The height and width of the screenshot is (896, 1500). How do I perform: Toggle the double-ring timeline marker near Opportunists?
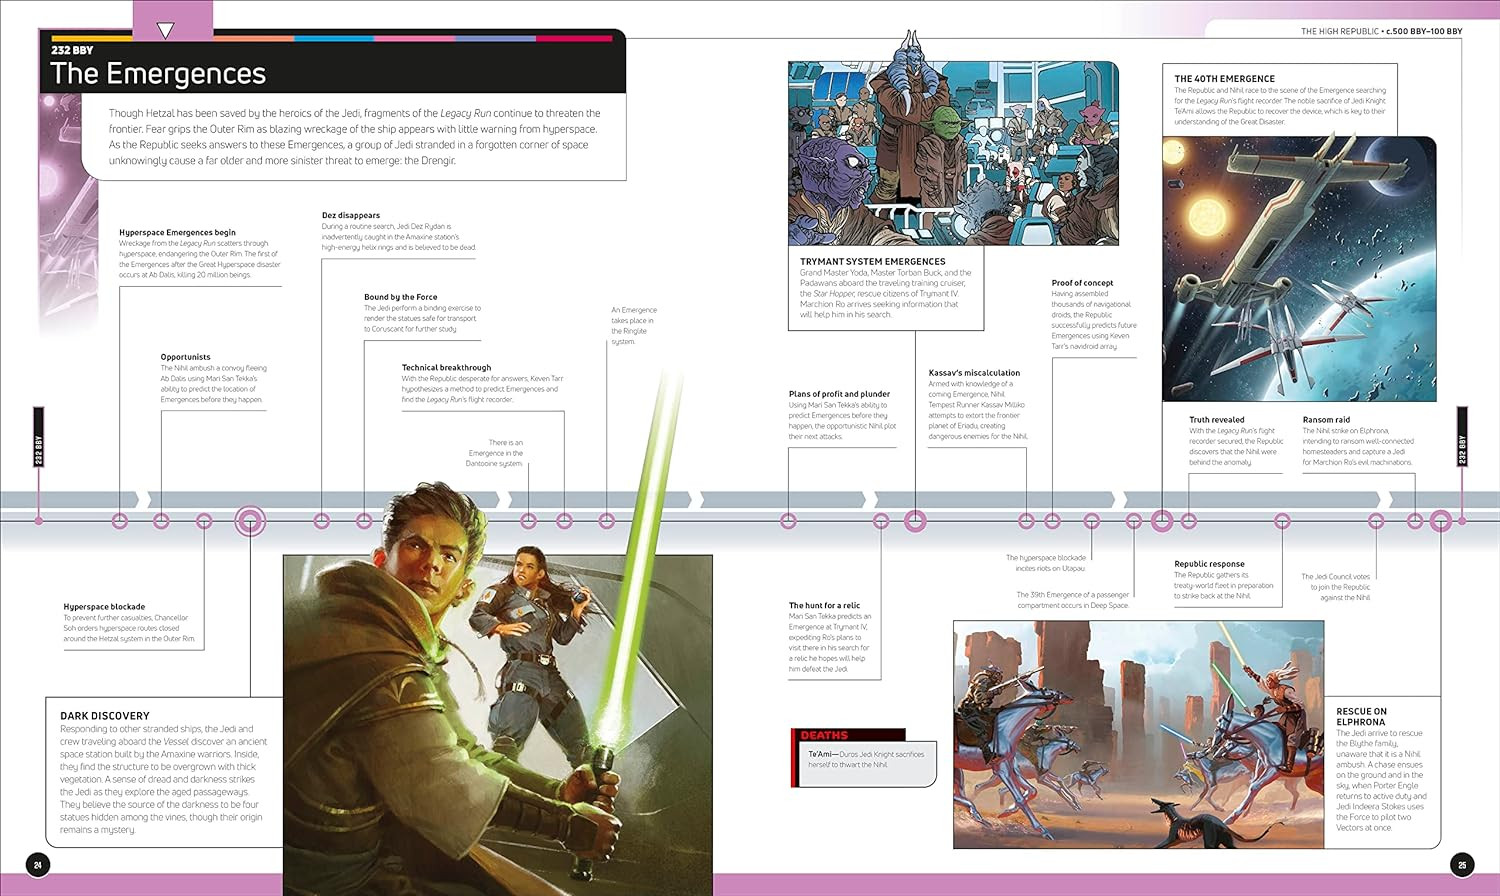pyautogui.click(x=248, y=520)
